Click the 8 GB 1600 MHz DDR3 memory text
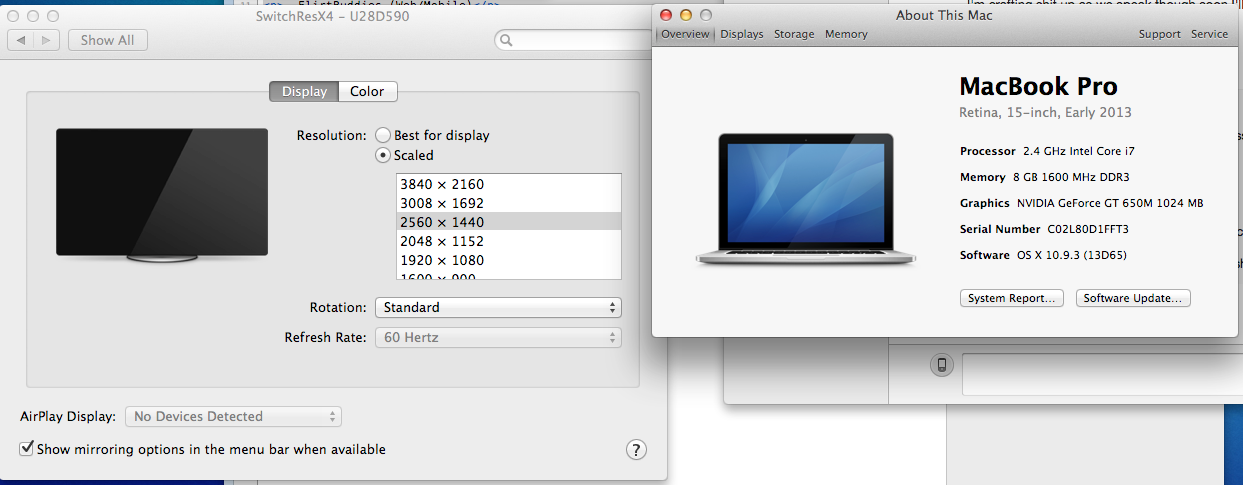The width and height of the screenshot is (1243, 485). tap(1072, 177)
